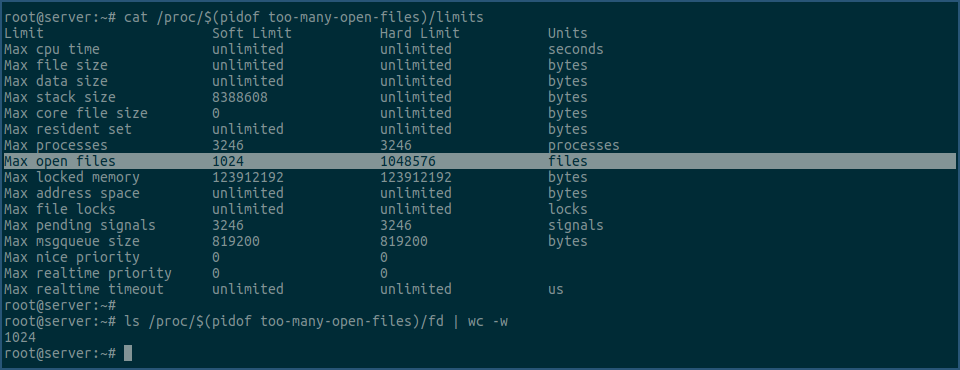Click the ls /proc fd command line
Viewport: 960px width, 370px height.
click(x=316, y=321)
